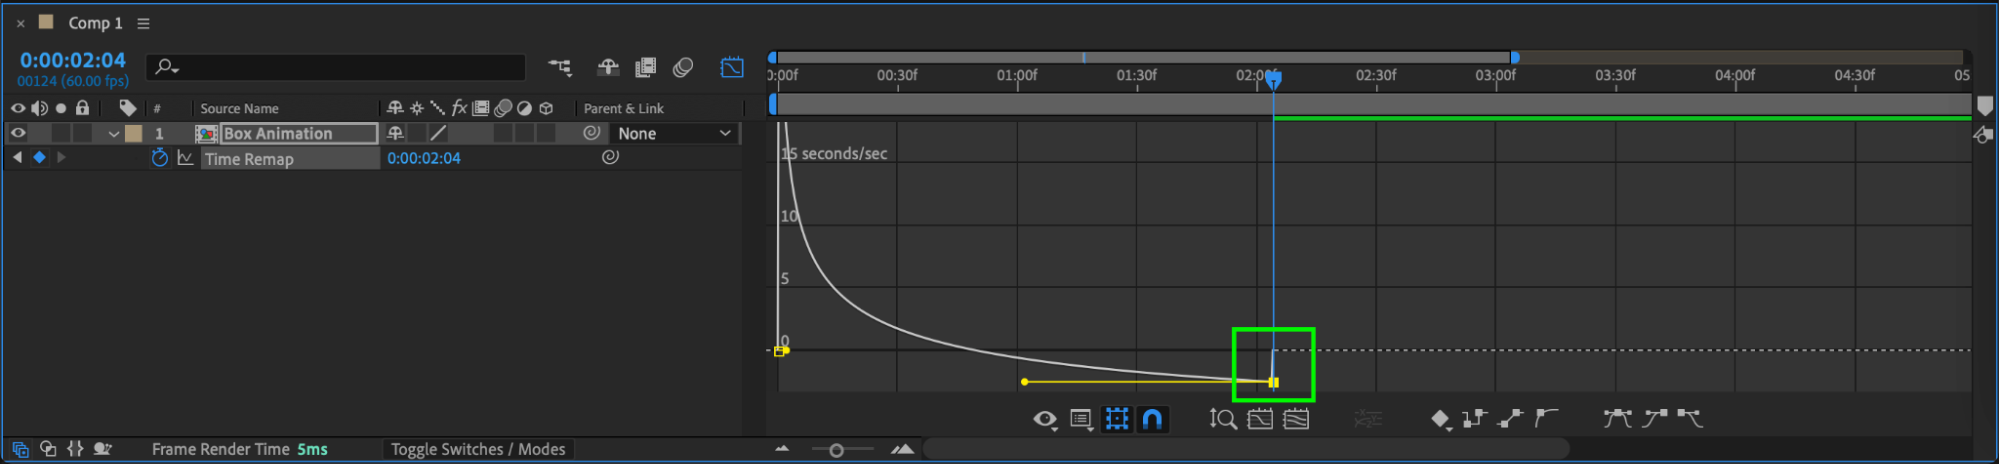Screen dimensions: 1999x464
Task: Click Toggle Switches / Modes button
Action: [477, 449]
